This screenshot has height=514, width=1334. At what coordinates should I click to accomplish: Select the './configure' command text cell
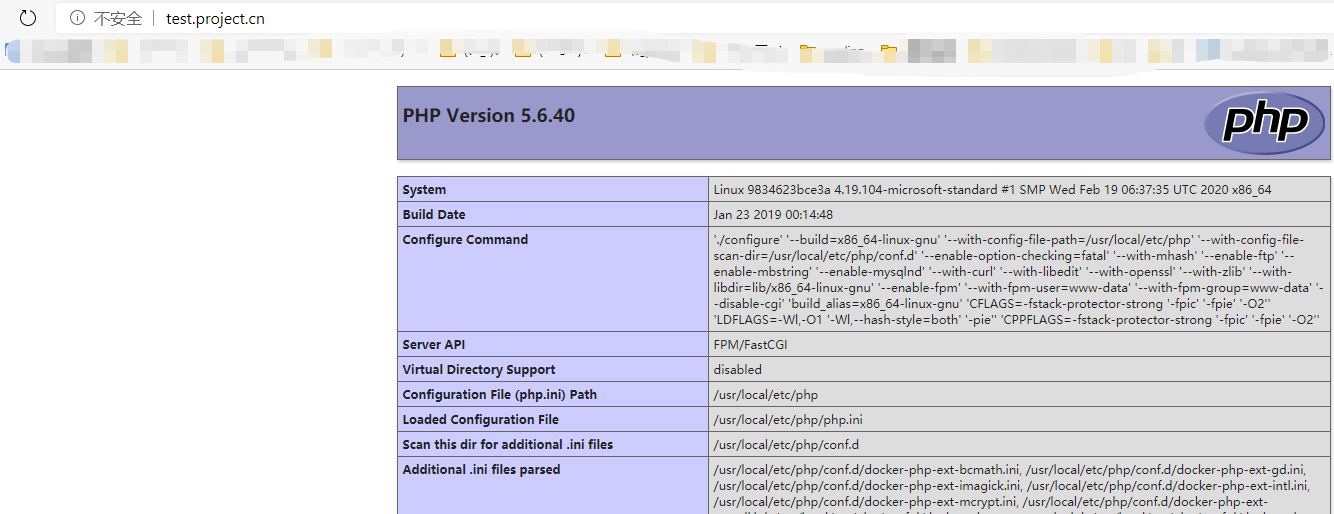coord(1019,280)
